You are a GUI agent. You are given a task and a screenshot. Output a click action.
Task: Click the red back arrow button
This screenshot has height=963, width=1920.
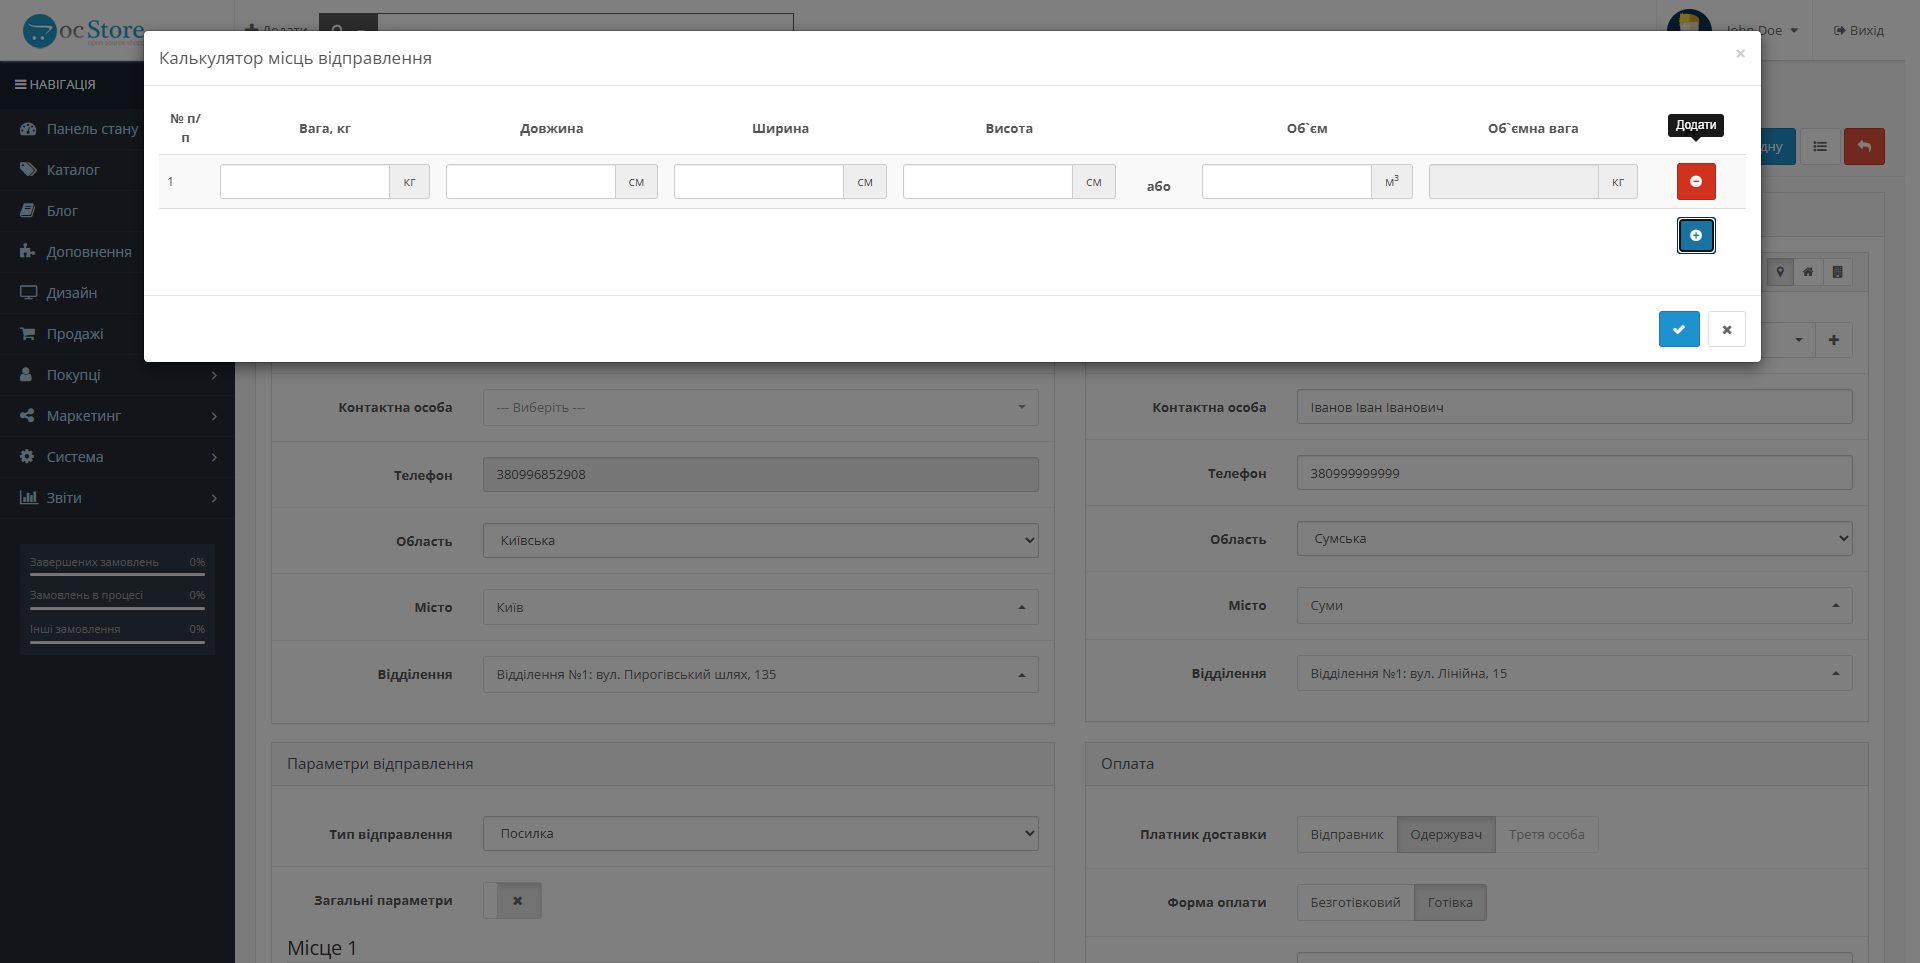coord(1864,147)
